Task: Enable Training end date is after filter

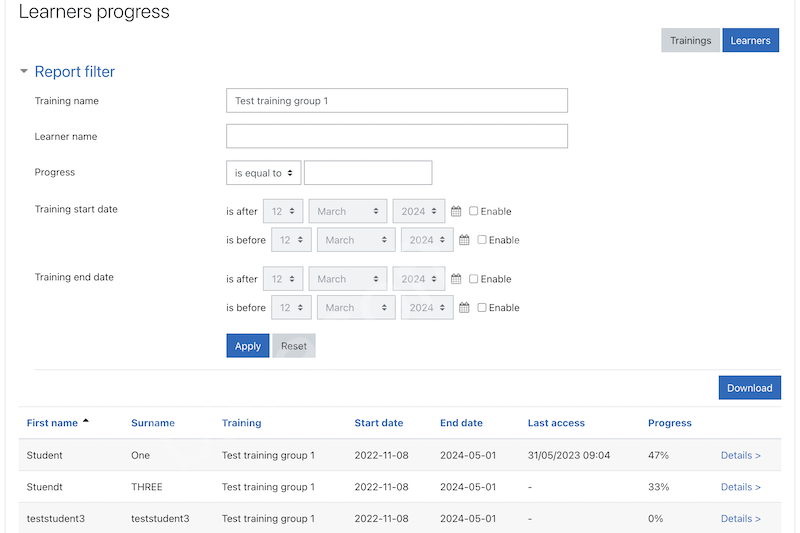Action: point(473,279)
